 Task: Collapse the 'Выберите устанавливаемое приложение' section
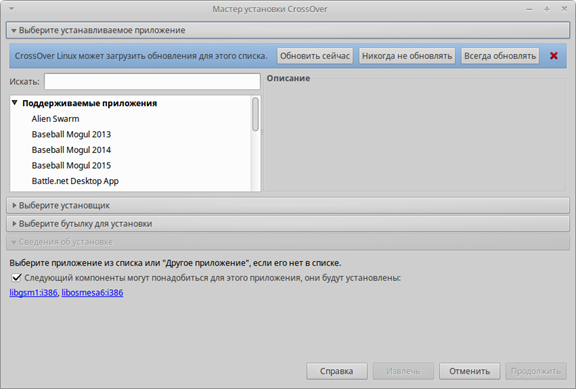point(288,30)
